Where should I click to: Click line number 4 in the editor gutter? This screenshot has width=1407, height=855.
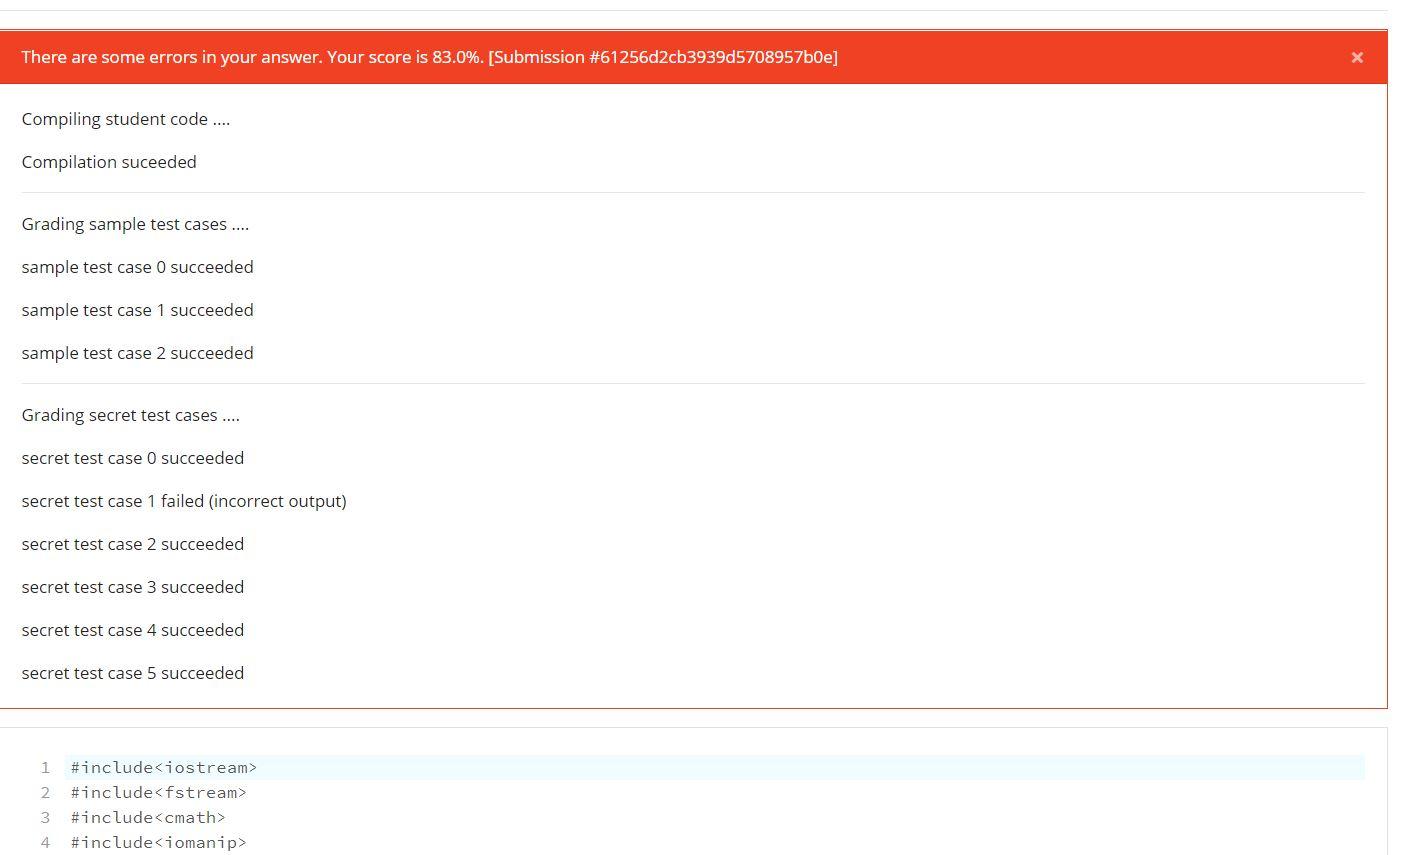tap(45, 843)
